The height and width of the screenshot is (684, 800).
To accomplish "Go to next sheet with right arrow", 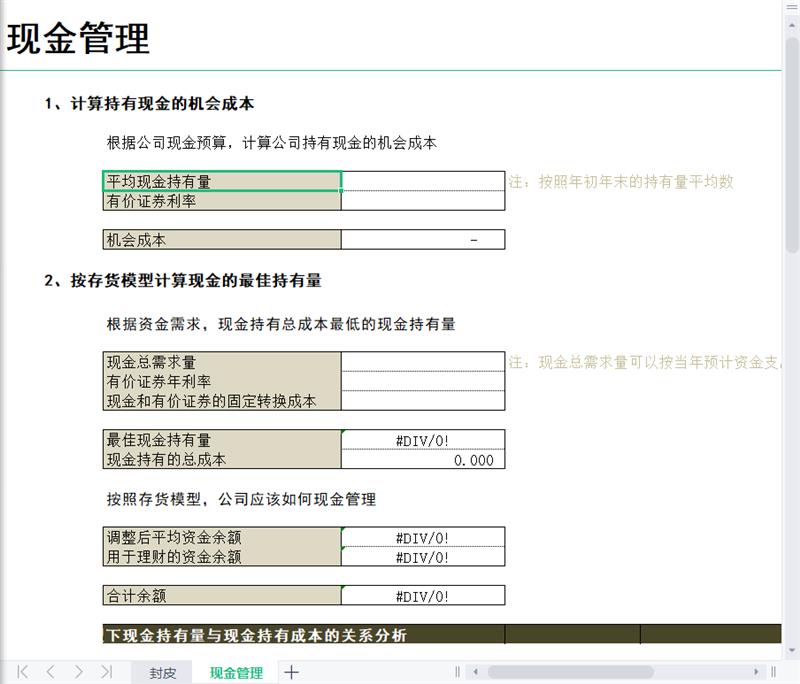I will tap(78, 672).
